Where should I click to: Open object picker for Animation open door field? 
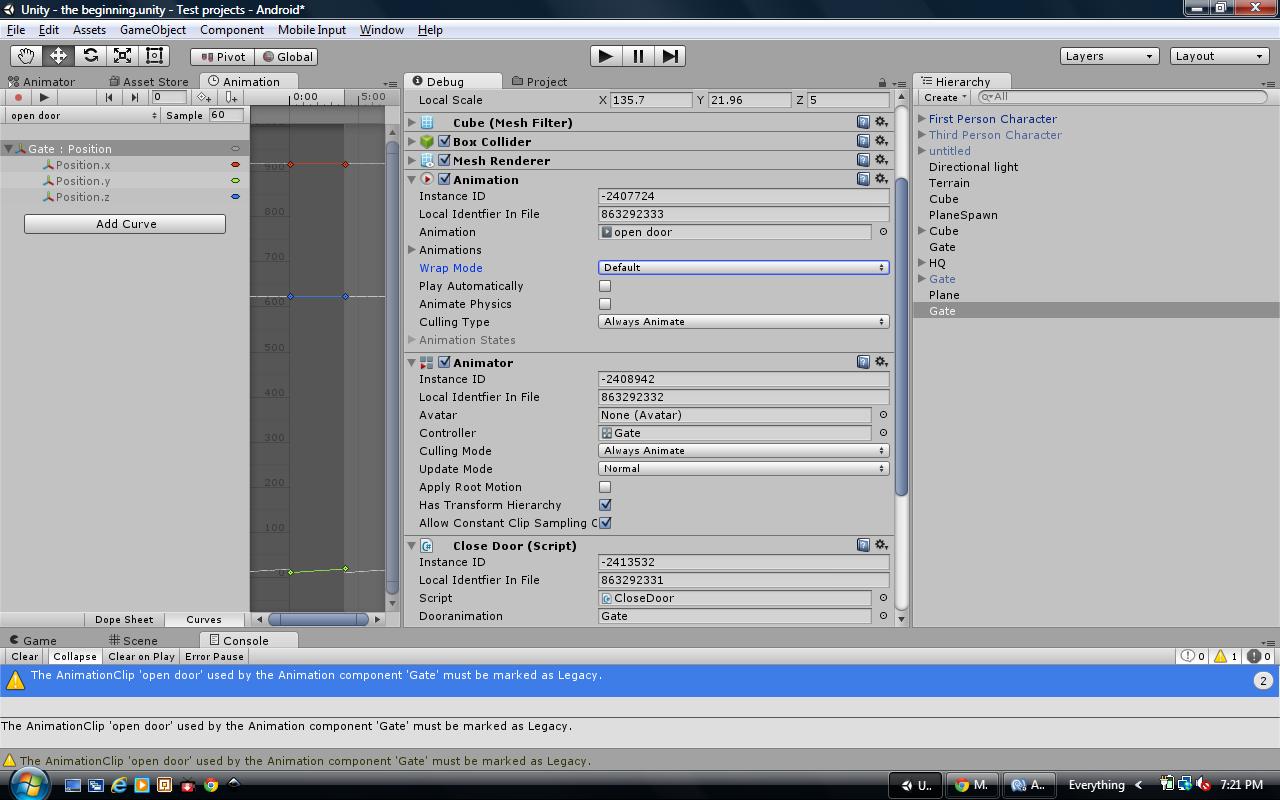(882, 232)
